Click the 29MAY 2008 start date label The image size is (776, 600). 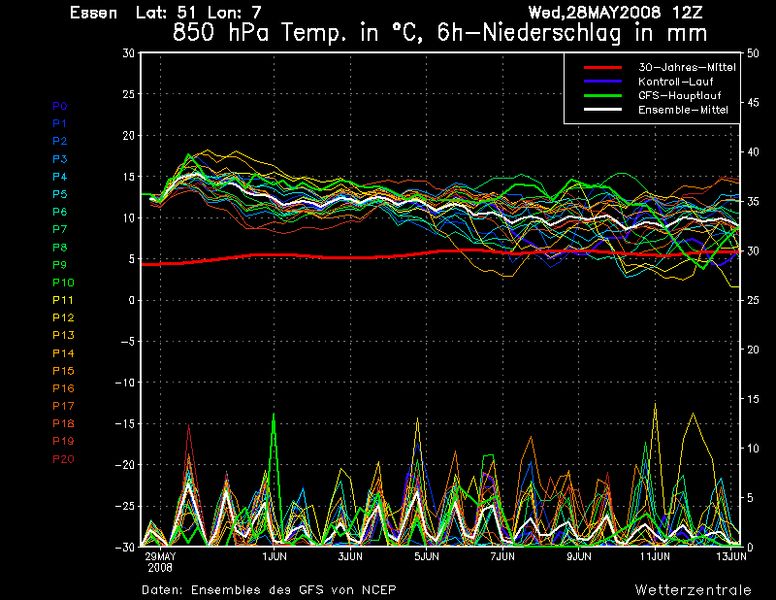click(x=160, y=560)
